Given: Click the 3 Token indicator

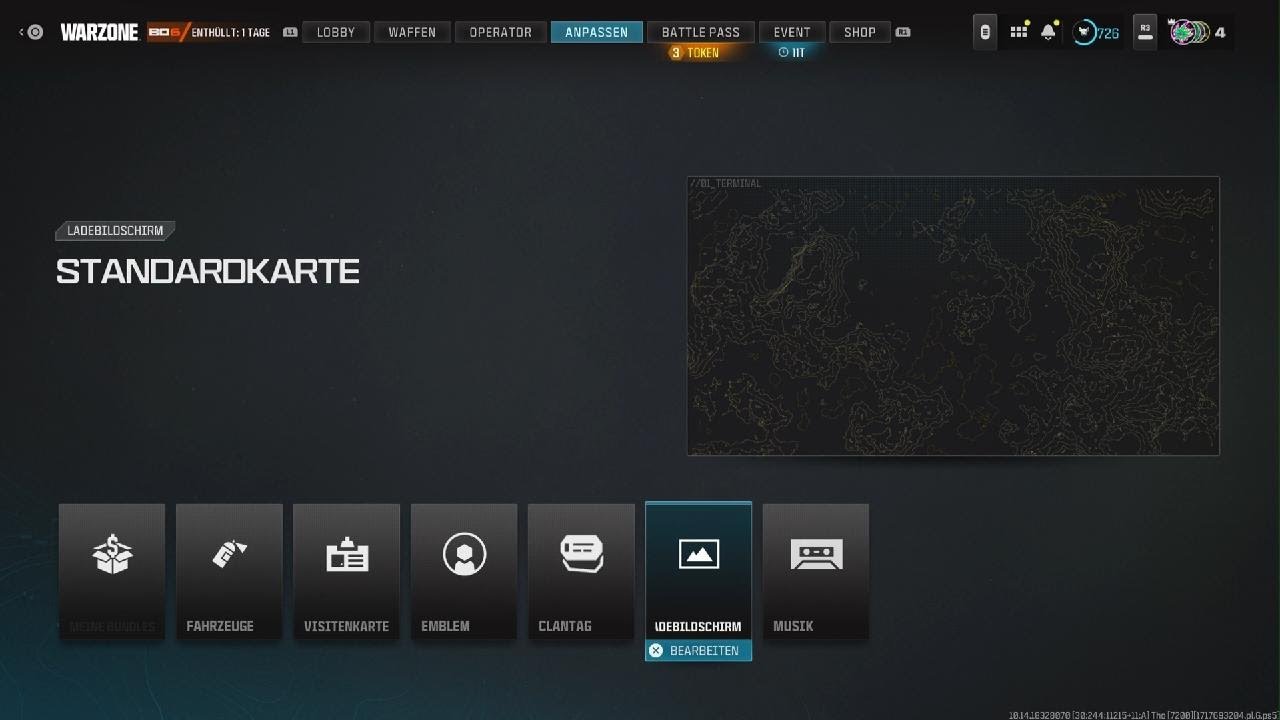Looking at the screenshot, I should tap(695, 53).
